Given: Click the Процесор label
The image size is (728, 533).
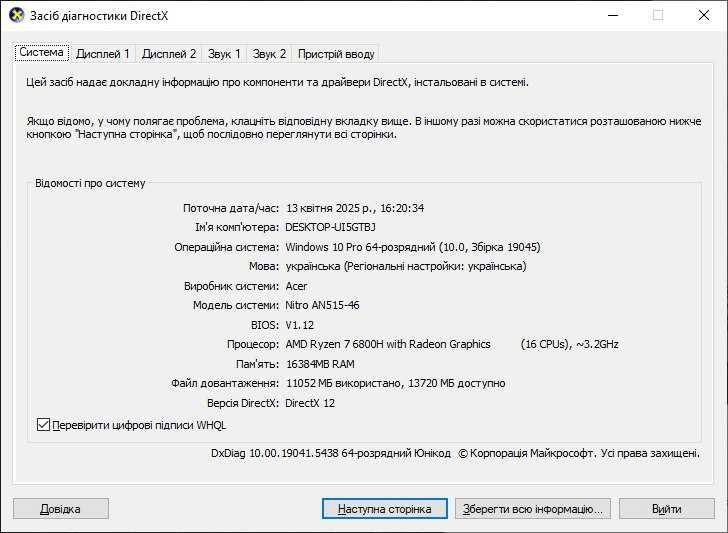Looking at the screenshot, I should pyautogui.click(x=253, y=344).
